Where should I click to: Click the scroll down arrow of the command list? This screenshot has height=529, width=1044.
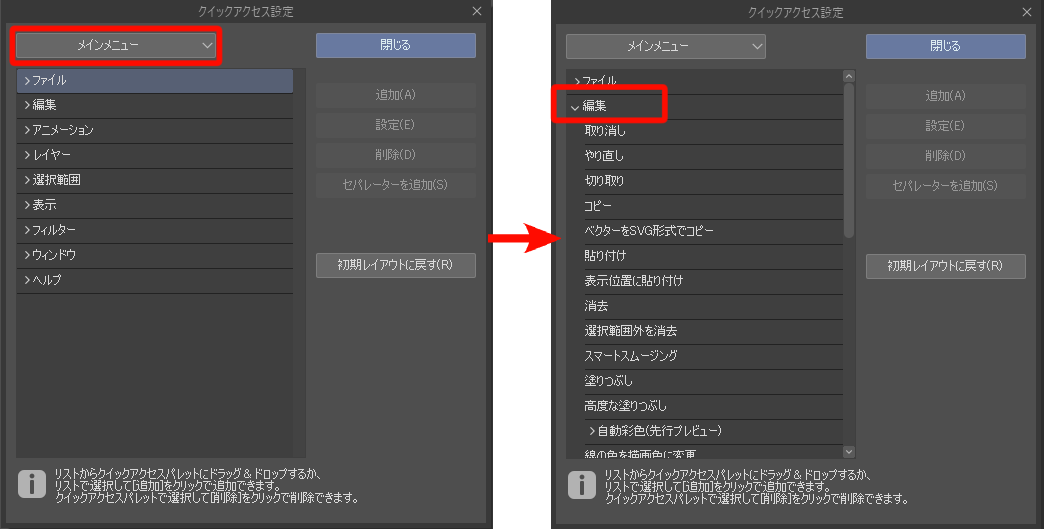coord(849,452)
